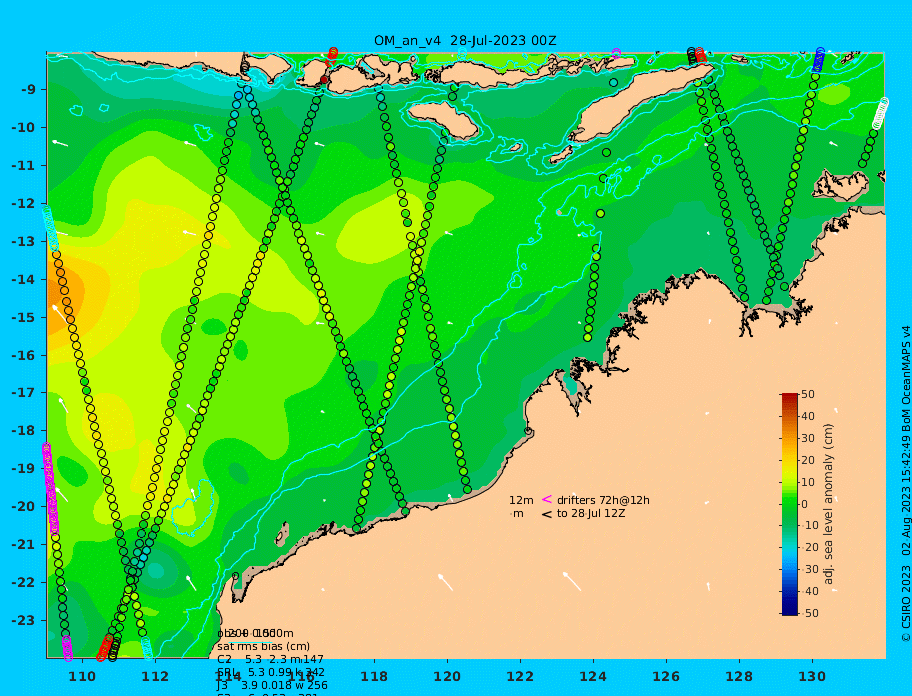Click the latitude axis label '-13'
The width and height of the screenshot is (912, 696).
(24, 241)
